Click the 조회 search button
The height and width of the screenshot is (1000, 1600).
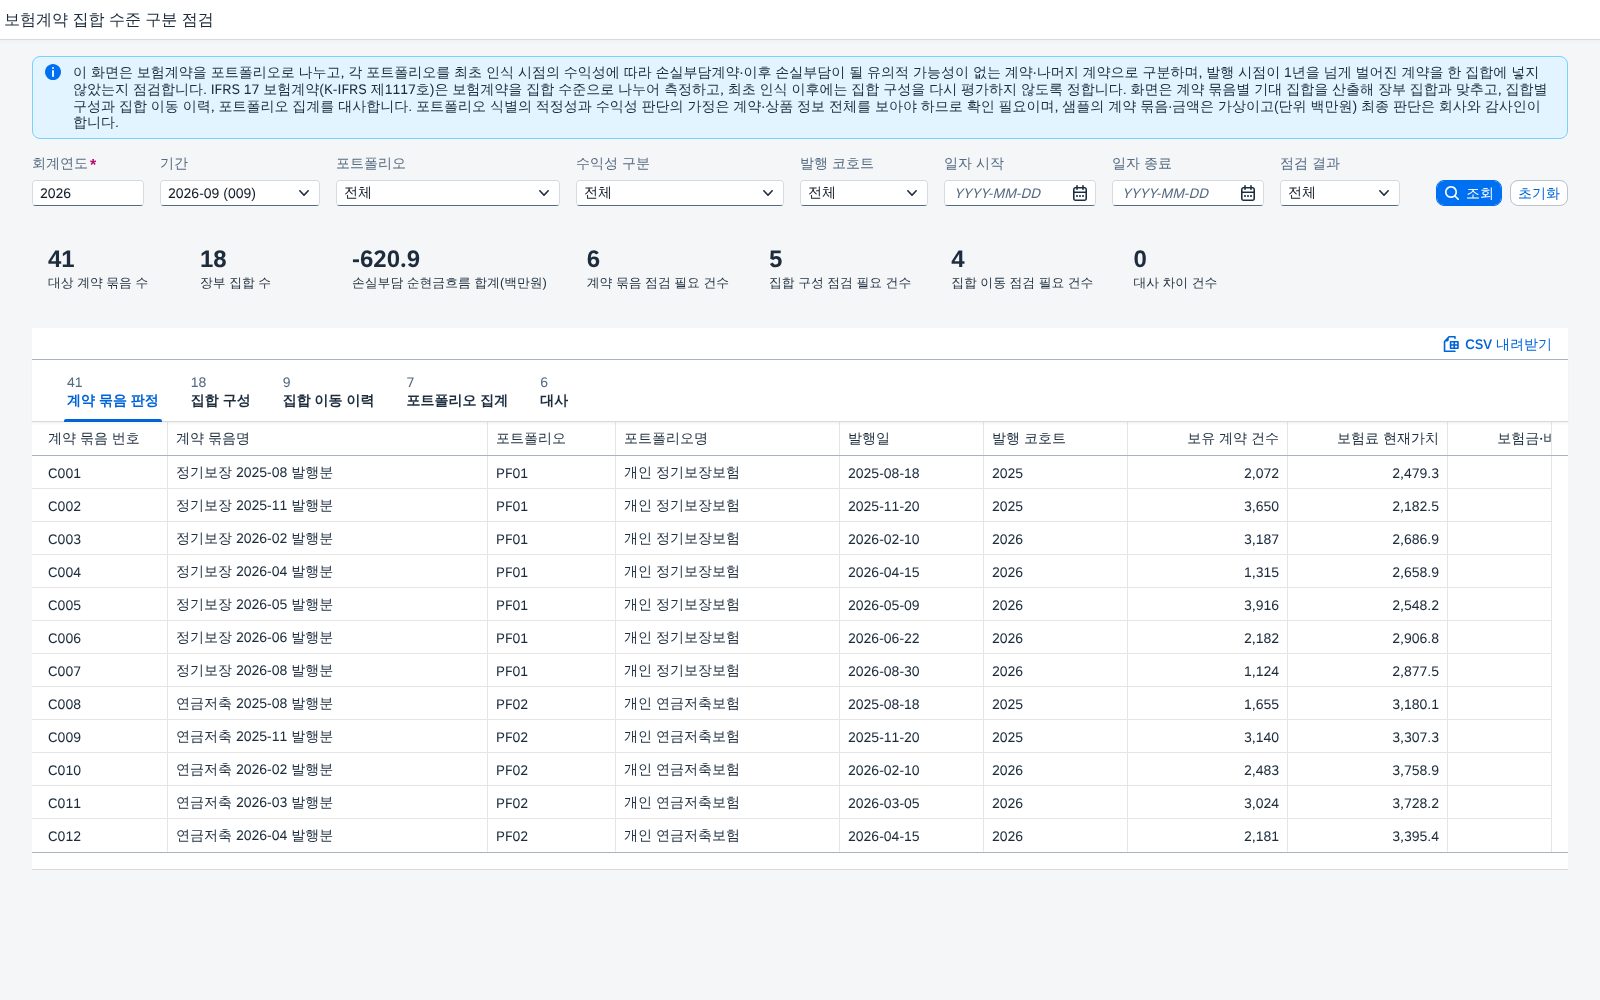1469,193
